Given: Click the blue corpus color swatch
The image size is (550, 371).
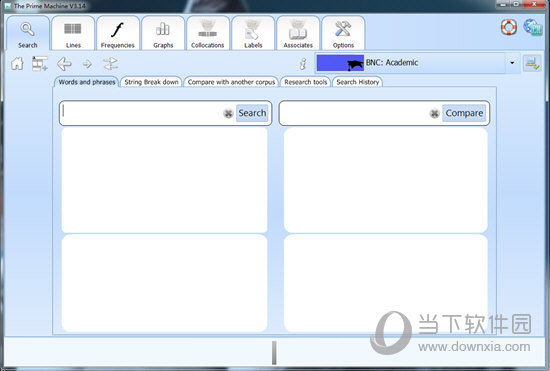Looking at the screenshot, I should pyautogui.click(x=340, y=63).
